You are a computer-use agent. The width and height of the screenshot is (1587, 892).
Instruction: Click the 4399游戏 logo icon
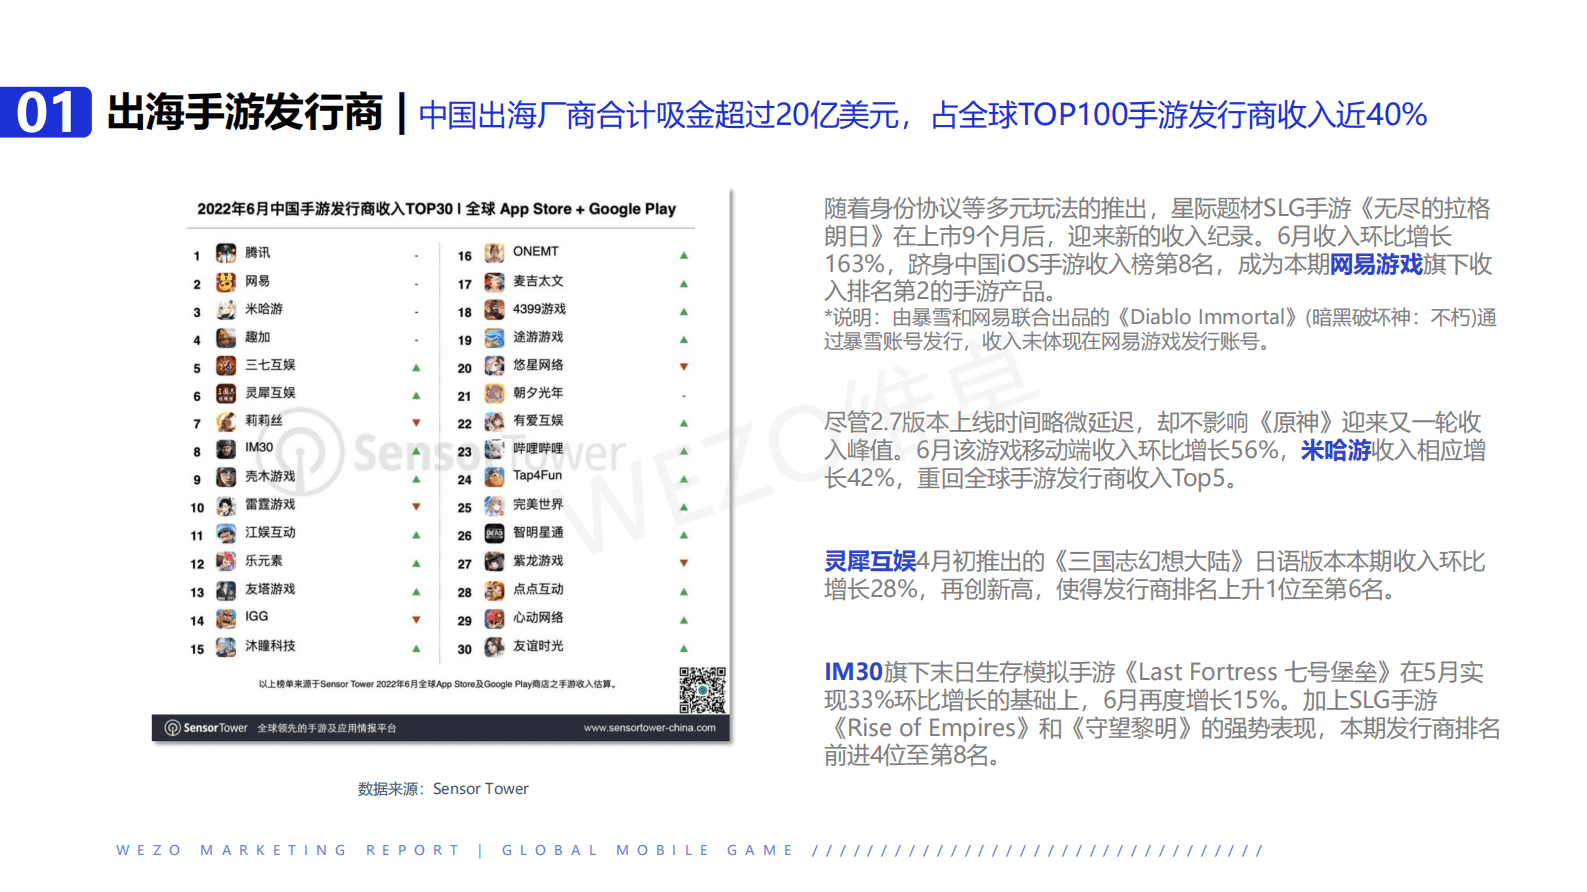coord(495,310)
